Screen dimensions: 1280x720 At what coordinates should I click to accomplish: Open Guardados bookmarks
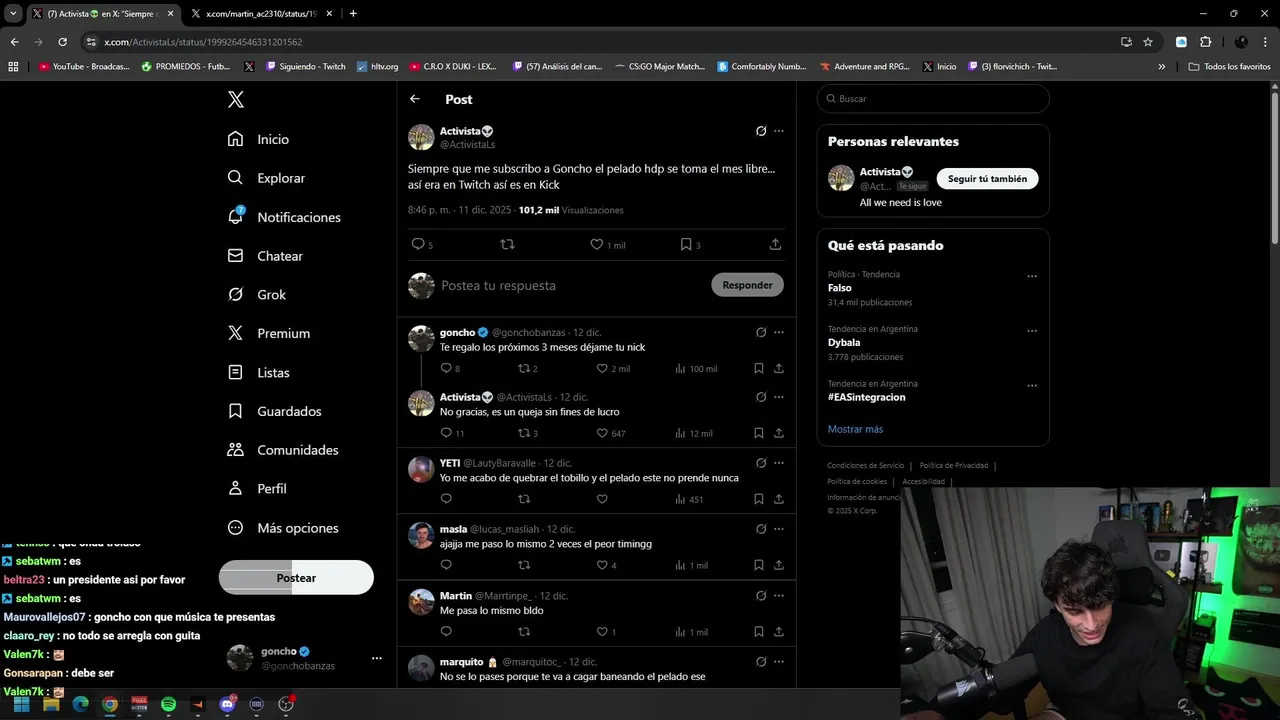click(x=275, y=411)
